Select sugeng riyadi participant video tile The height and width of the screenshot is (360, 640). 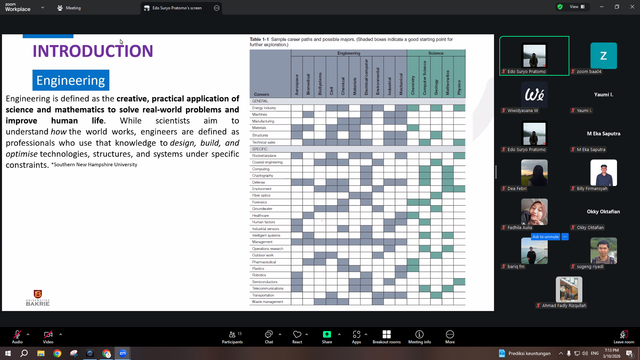click(x=603, y=251)
